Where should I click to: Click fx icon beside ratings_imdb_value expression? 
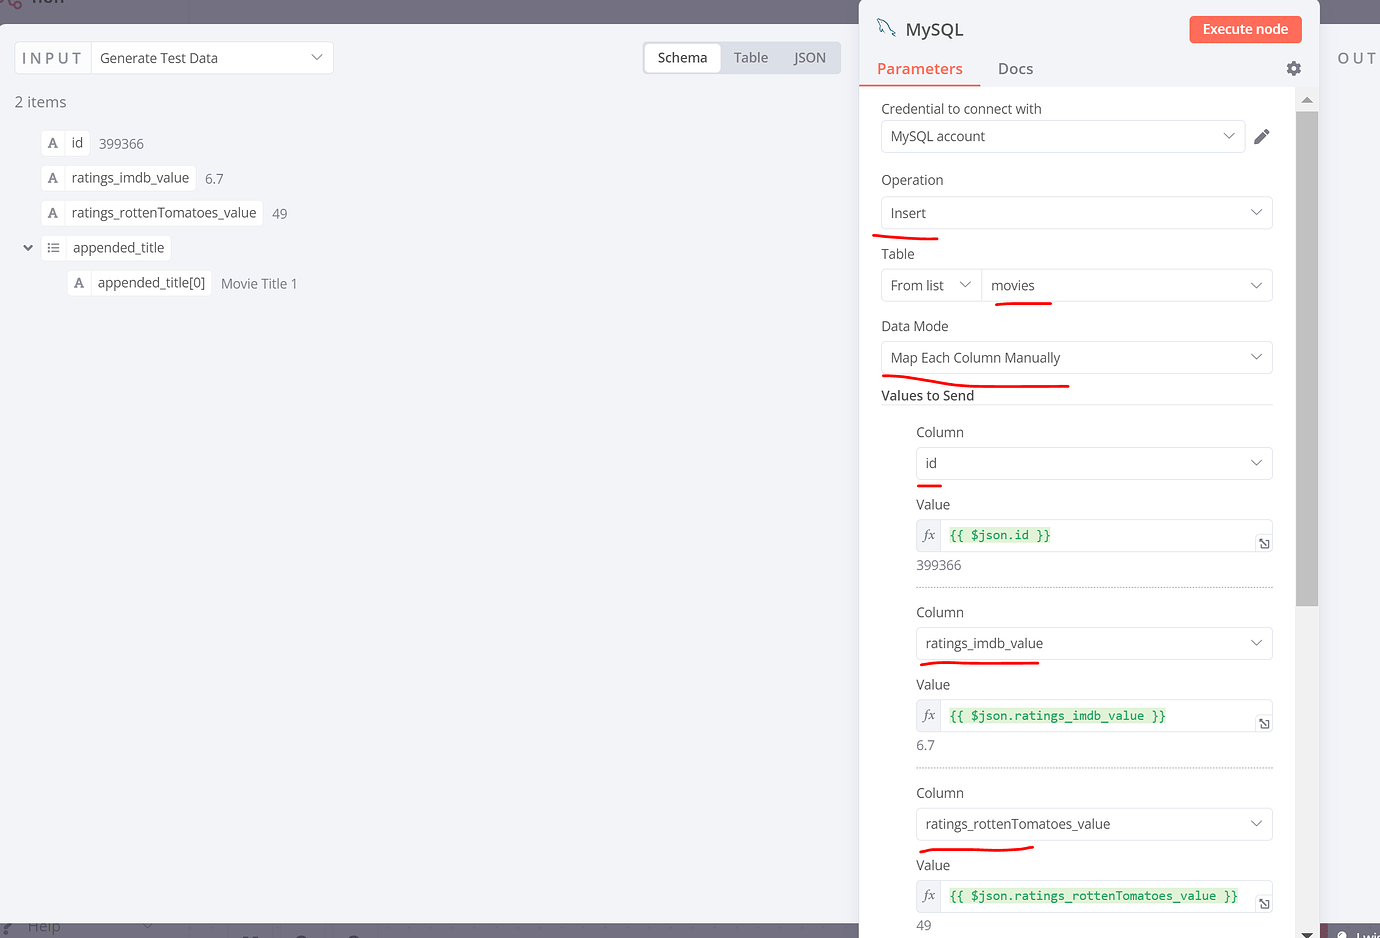click(x=929, y=715)
